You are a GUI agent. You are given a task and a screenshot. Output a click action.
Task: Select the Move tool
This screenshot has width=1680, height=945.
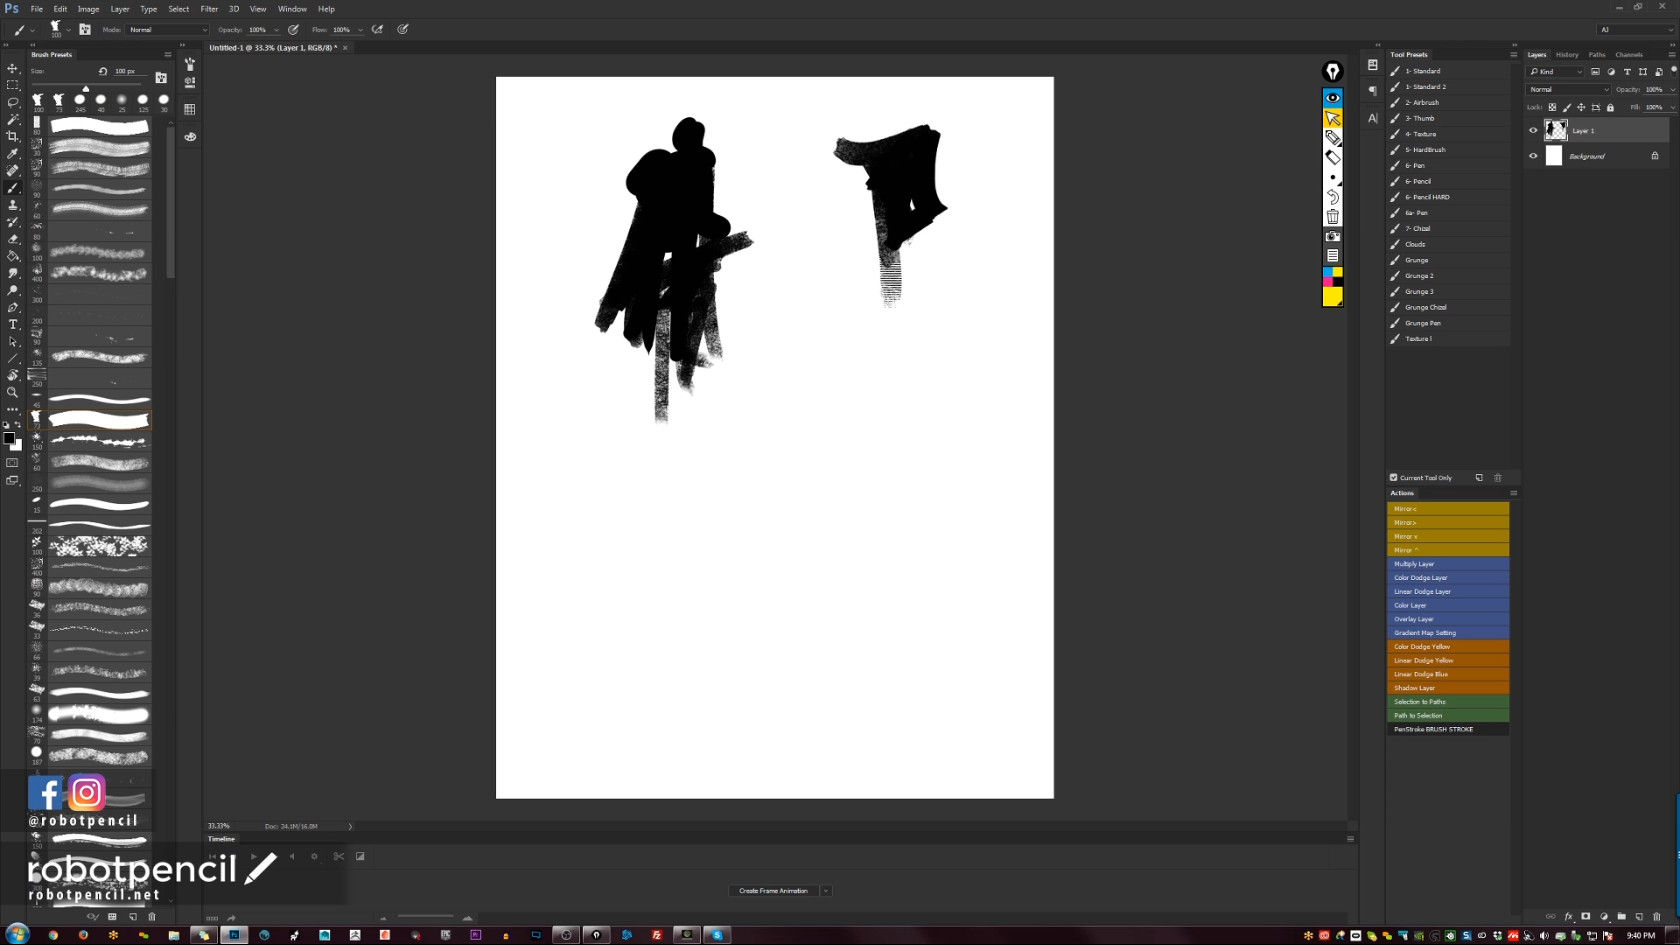point(13,68)
